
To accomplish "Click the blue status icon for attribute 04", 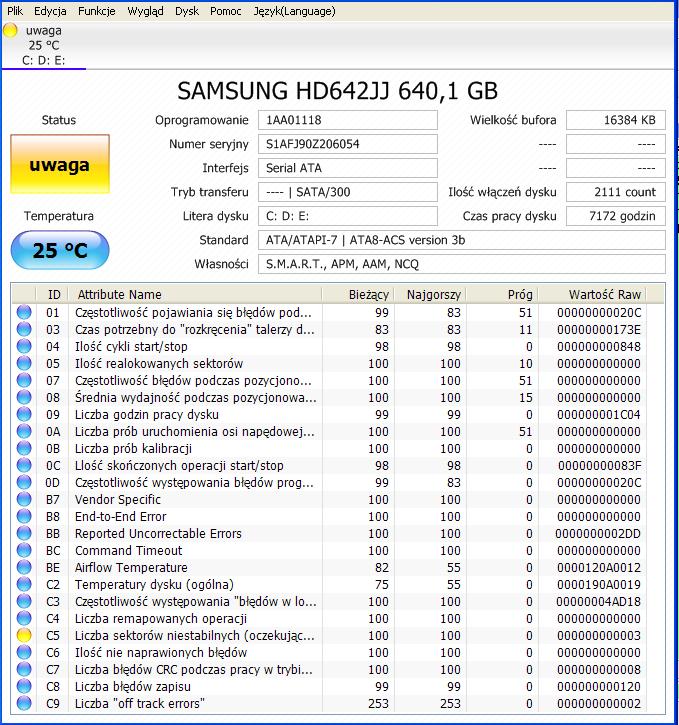I will point(24,346).
